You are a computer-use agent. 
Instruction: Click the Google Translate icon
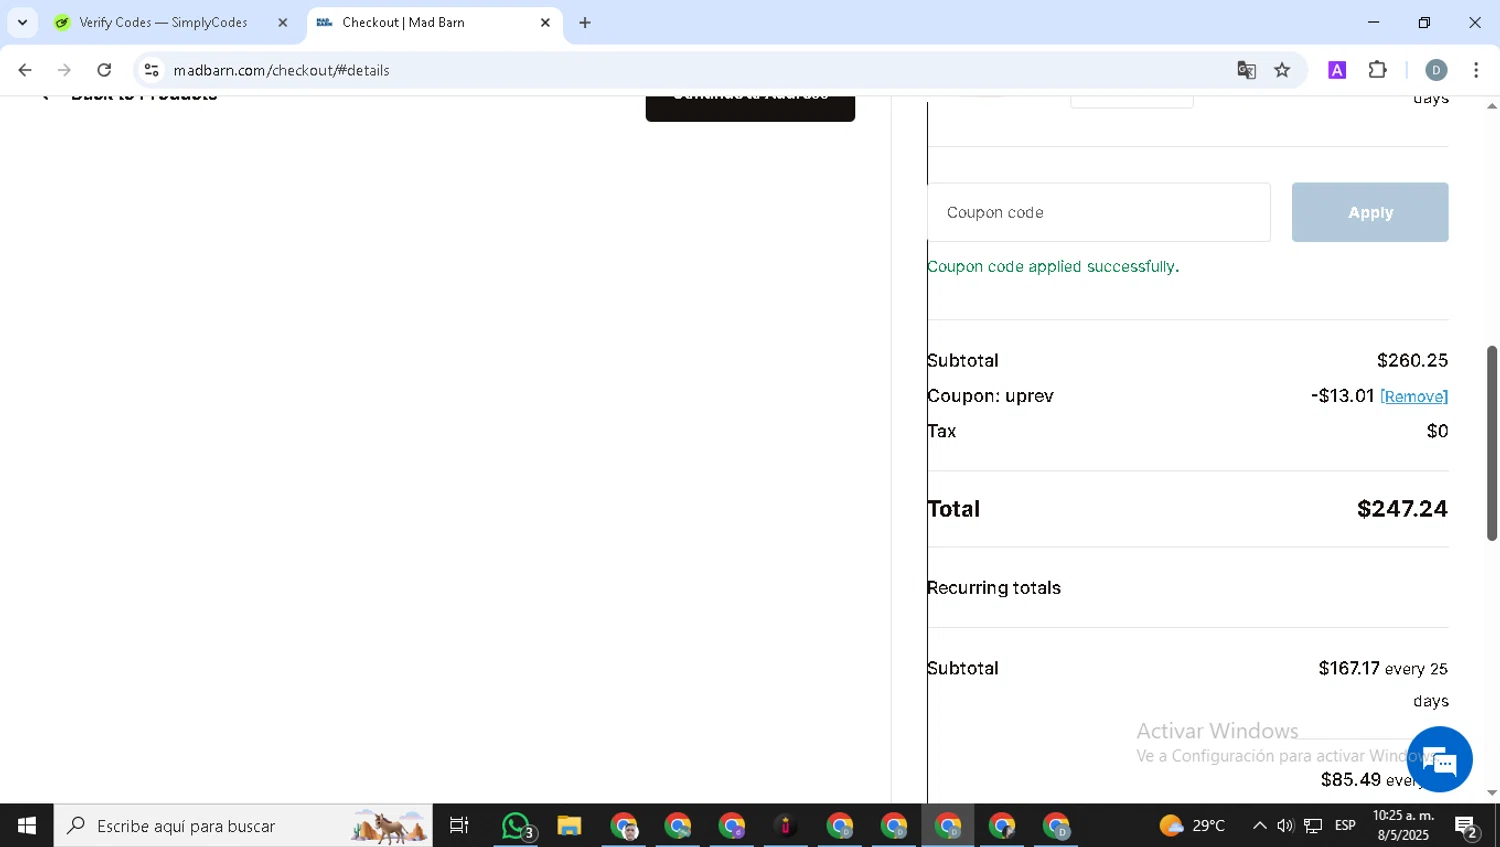click(x=1246, y=70)
